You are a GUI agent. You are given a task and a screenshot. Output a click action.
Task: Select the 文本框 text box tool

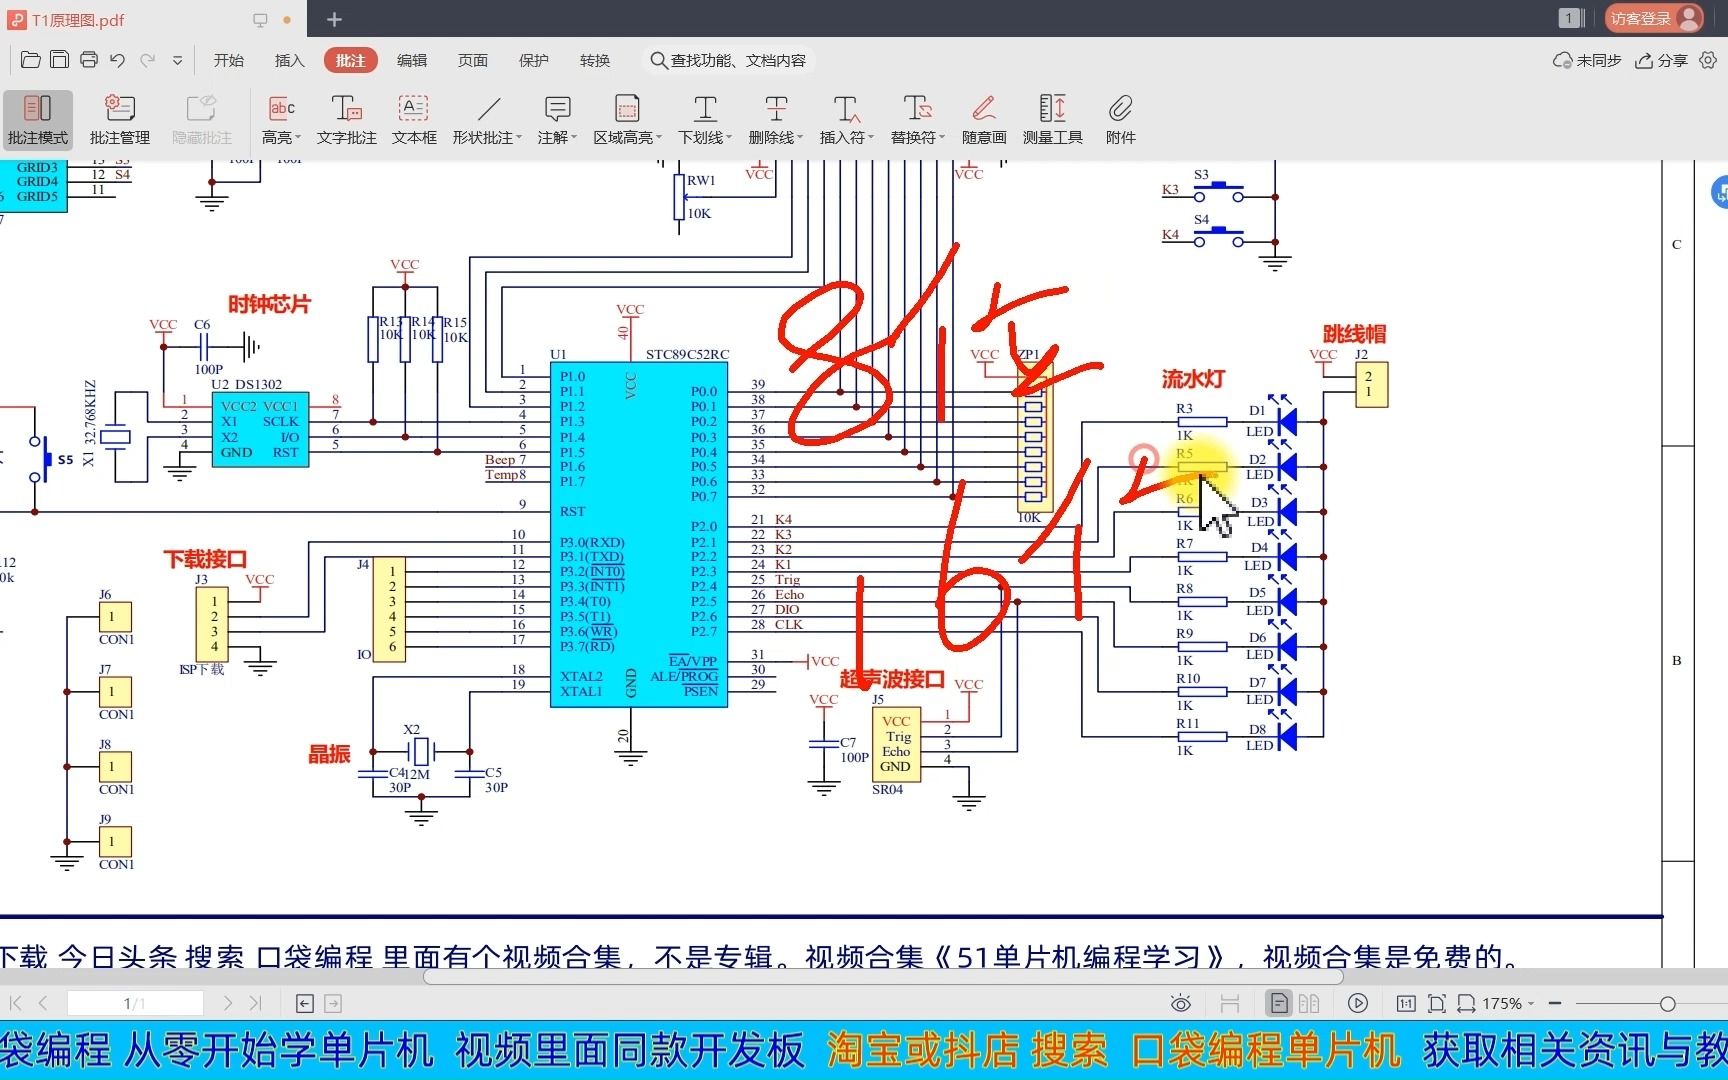tap(414, 119)
